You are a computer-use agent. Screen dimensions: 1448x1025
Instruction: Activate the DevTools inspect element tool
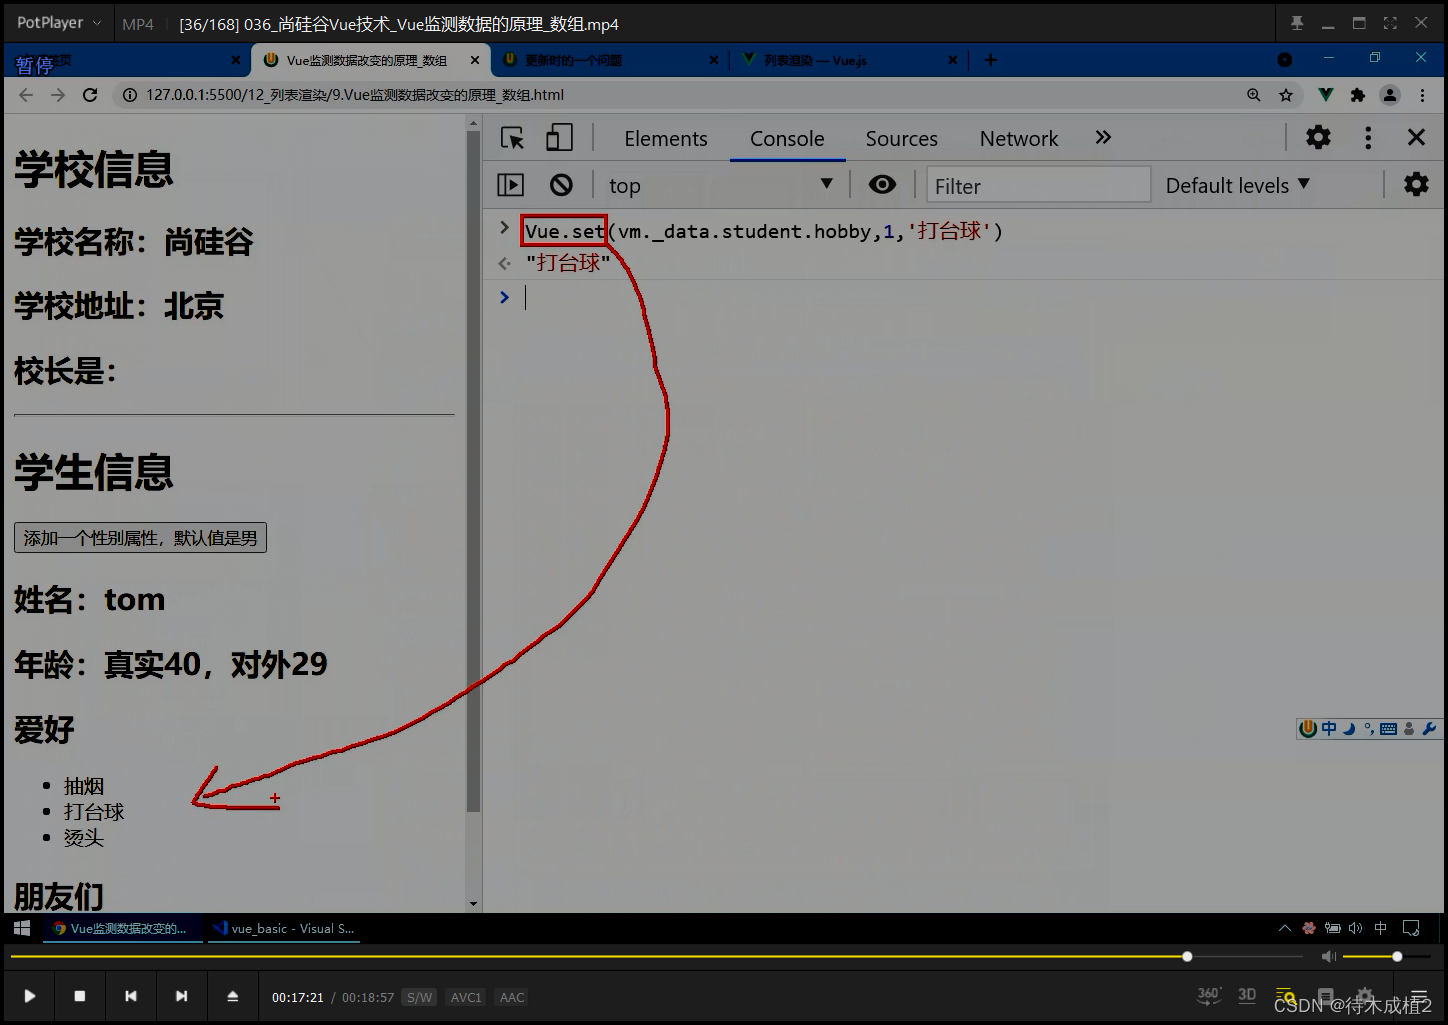click(512, 138)
